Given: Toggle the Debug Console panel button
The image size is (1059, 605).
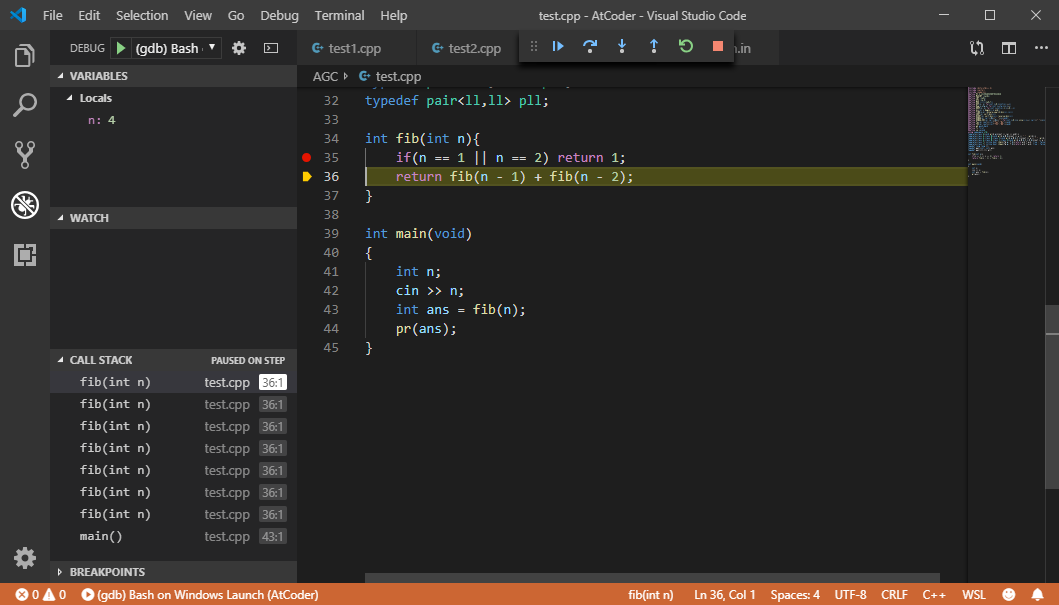Looking at the screenshot, I should 271,48.
